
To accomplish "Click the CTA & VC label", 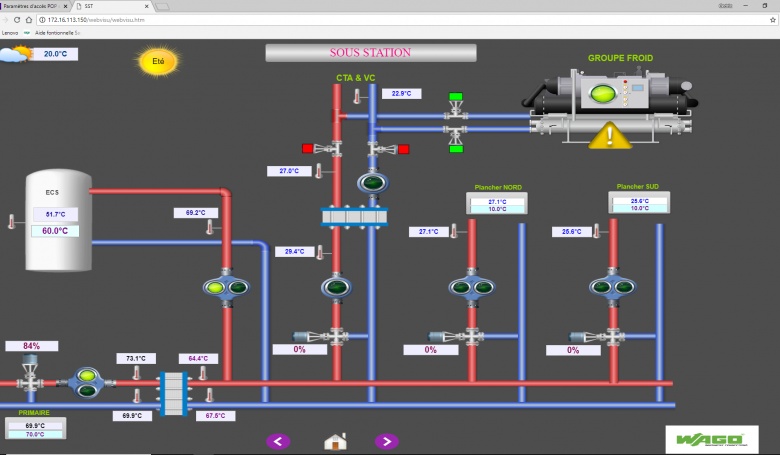I will point(356,78).
